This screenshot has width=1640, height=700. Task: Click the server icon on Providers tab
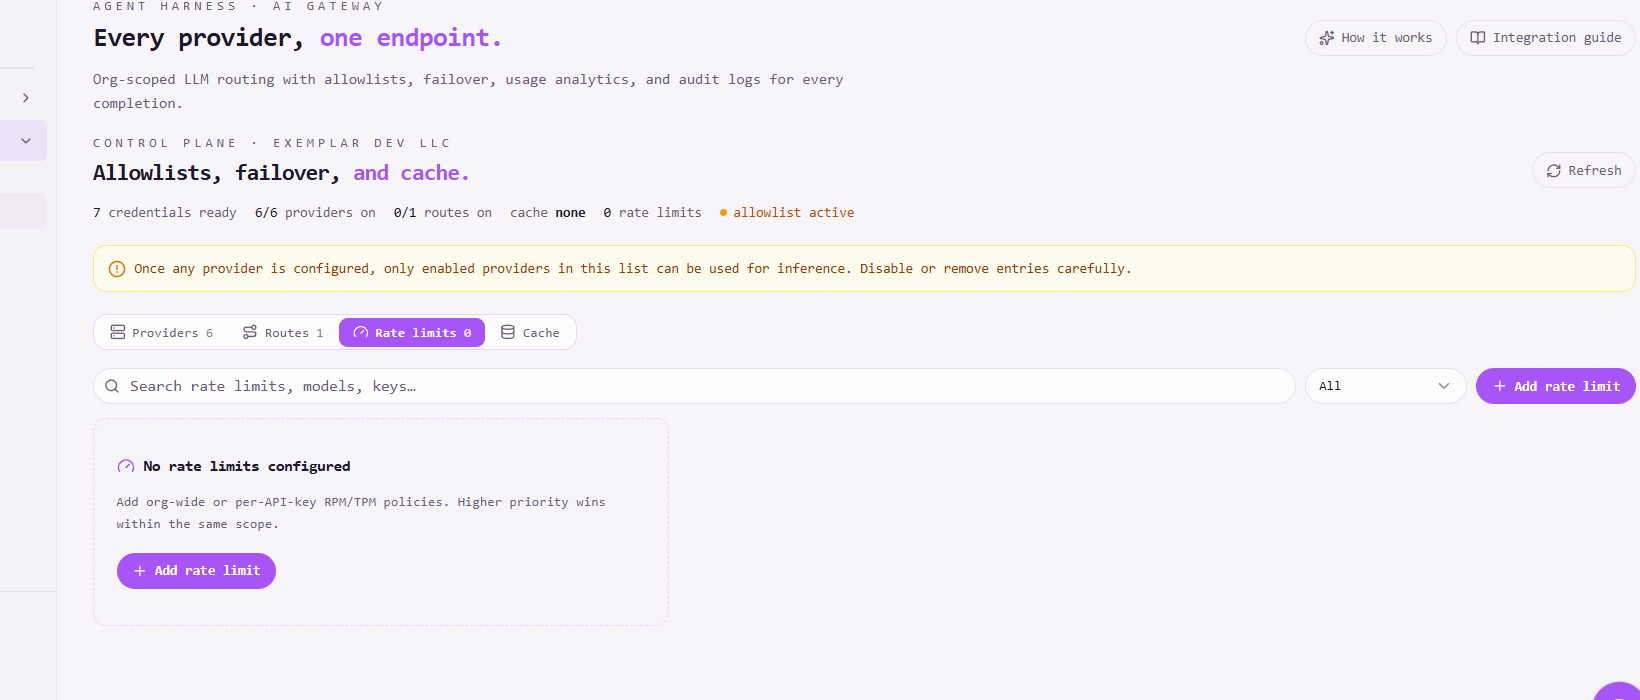[x=118, y=332]
